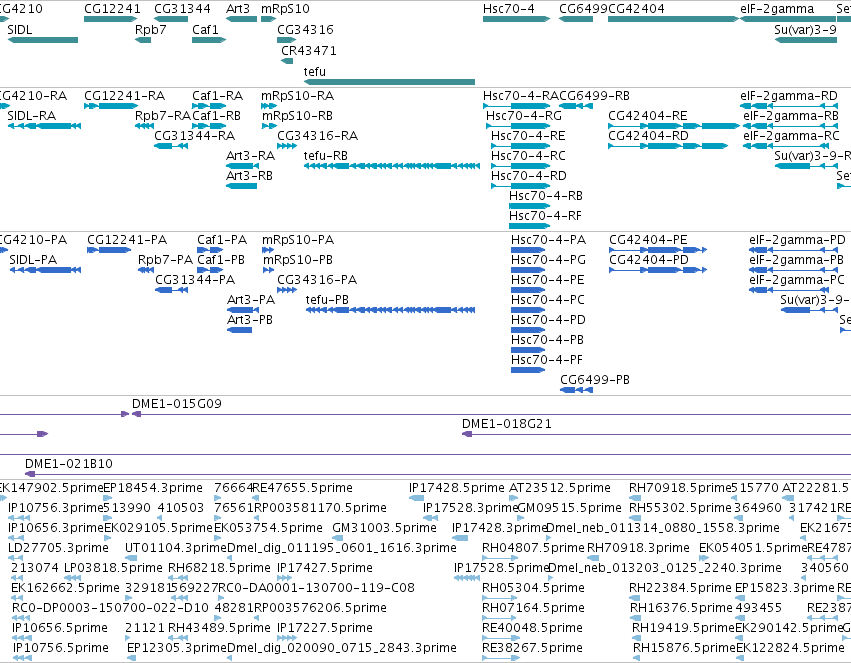
Task: Select EST RE38267.5prime
Action: click(x=500, y=658)
